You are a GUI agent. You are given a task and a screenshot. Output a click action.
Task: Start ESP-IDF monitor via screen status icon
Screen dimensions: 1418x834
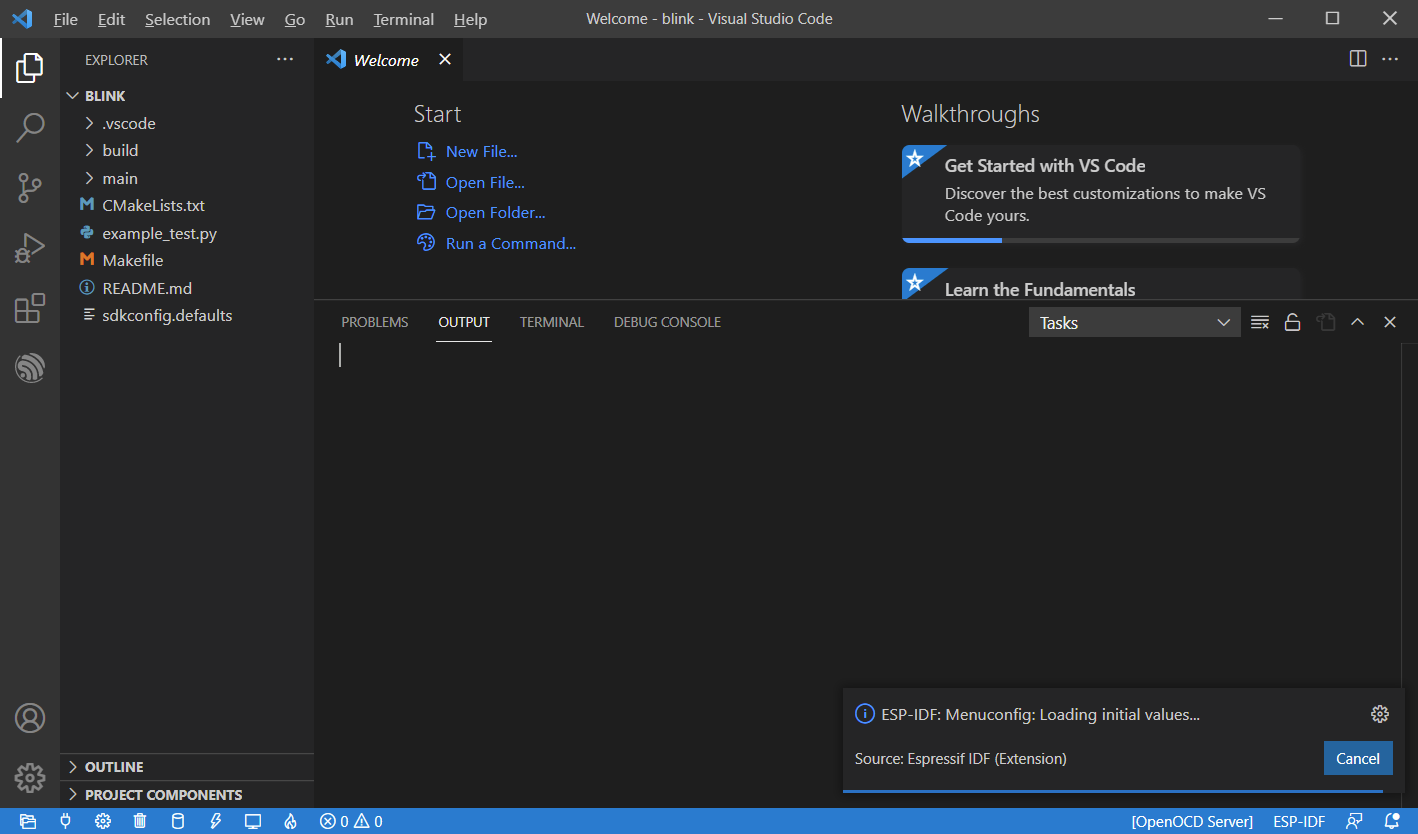tap(253, 822)
